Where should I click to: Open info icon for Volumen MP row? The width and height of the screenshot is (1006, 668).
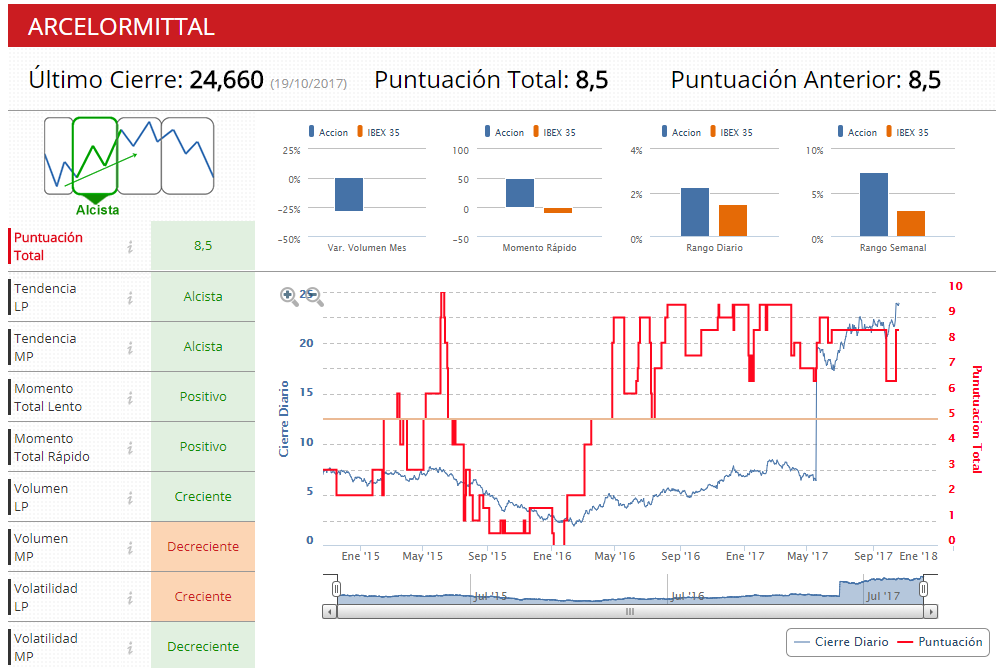point(130,547)
